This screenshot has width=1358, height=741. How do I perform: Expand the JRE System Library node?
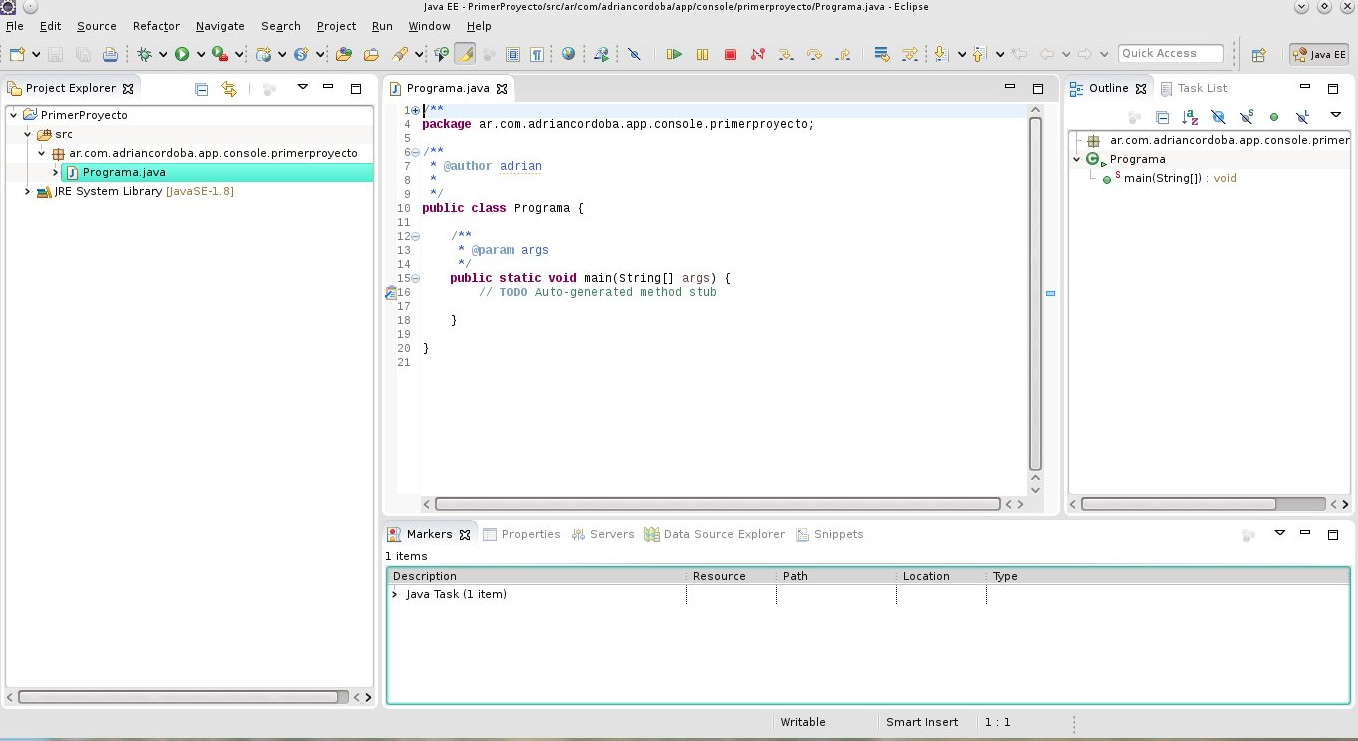click(x=28, y=191)
